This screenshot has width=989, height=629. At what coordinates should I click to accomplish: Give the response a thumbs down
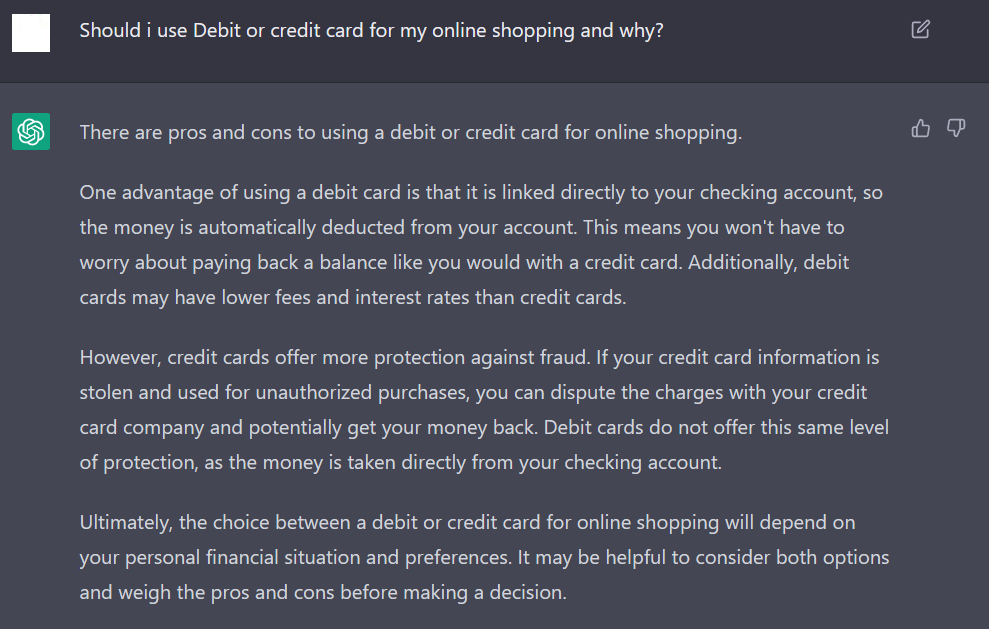[x=956, y=129]
